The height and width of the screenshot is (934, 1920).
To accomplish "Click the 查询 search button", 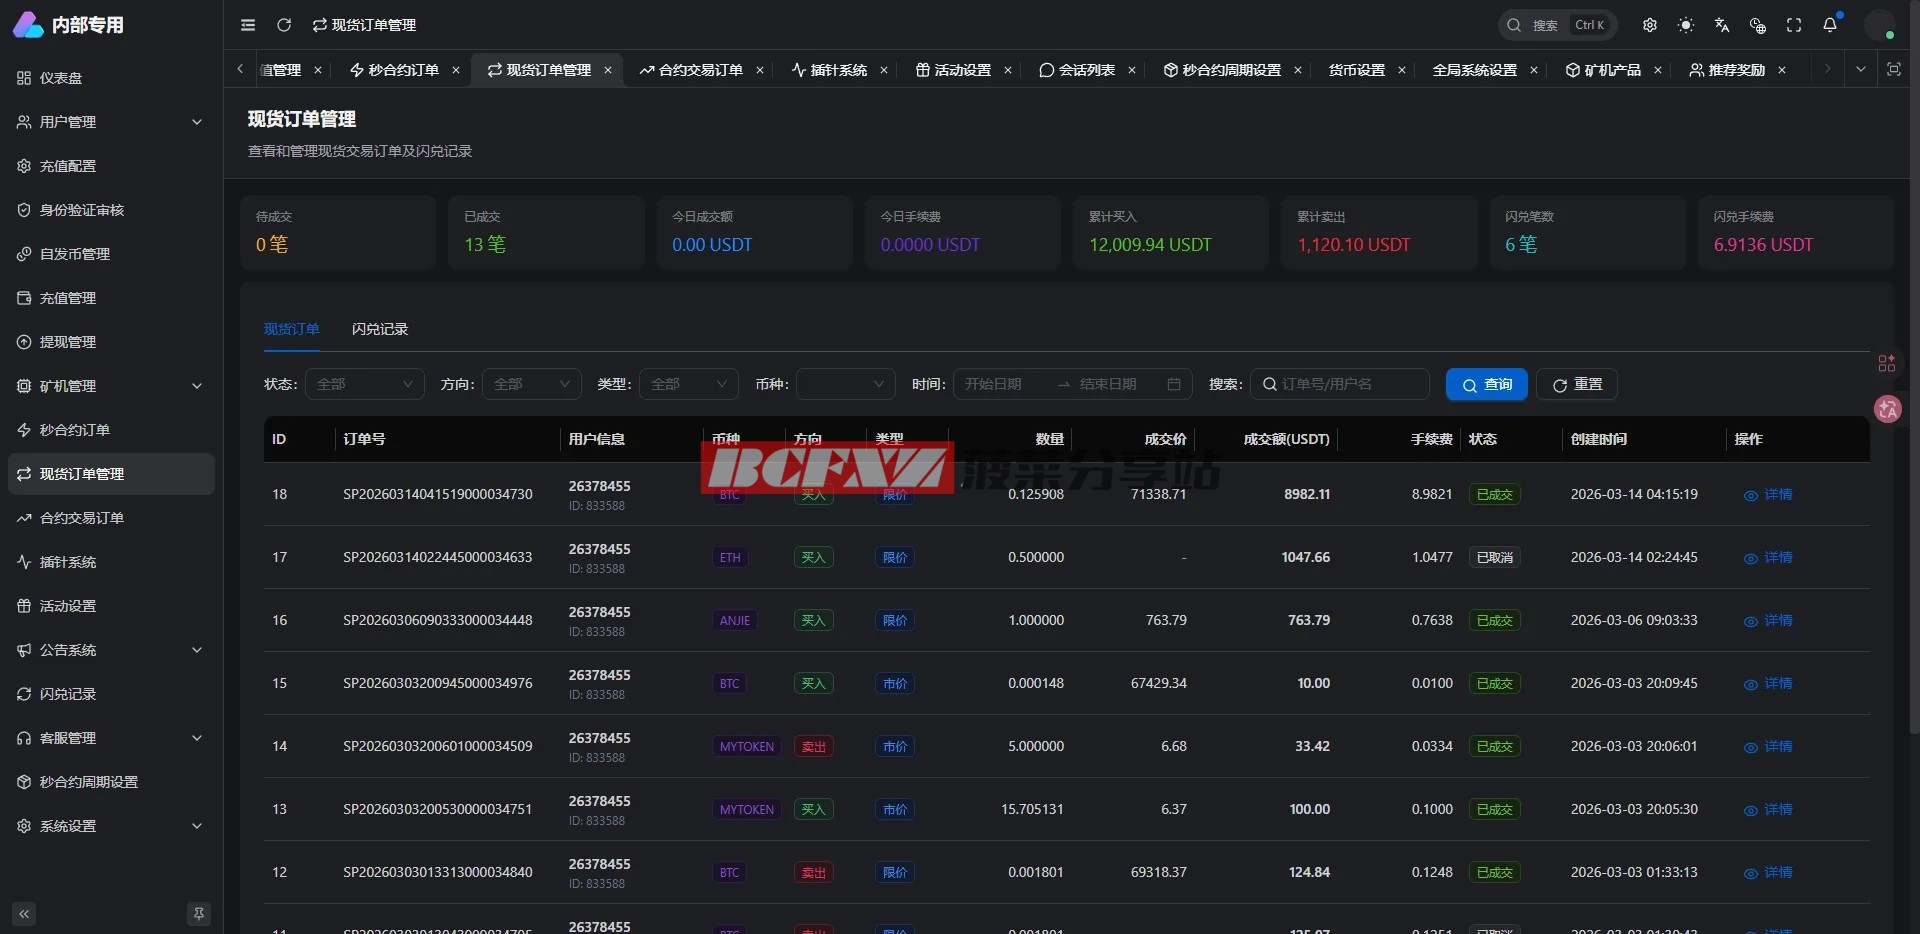I will 1486,384.
